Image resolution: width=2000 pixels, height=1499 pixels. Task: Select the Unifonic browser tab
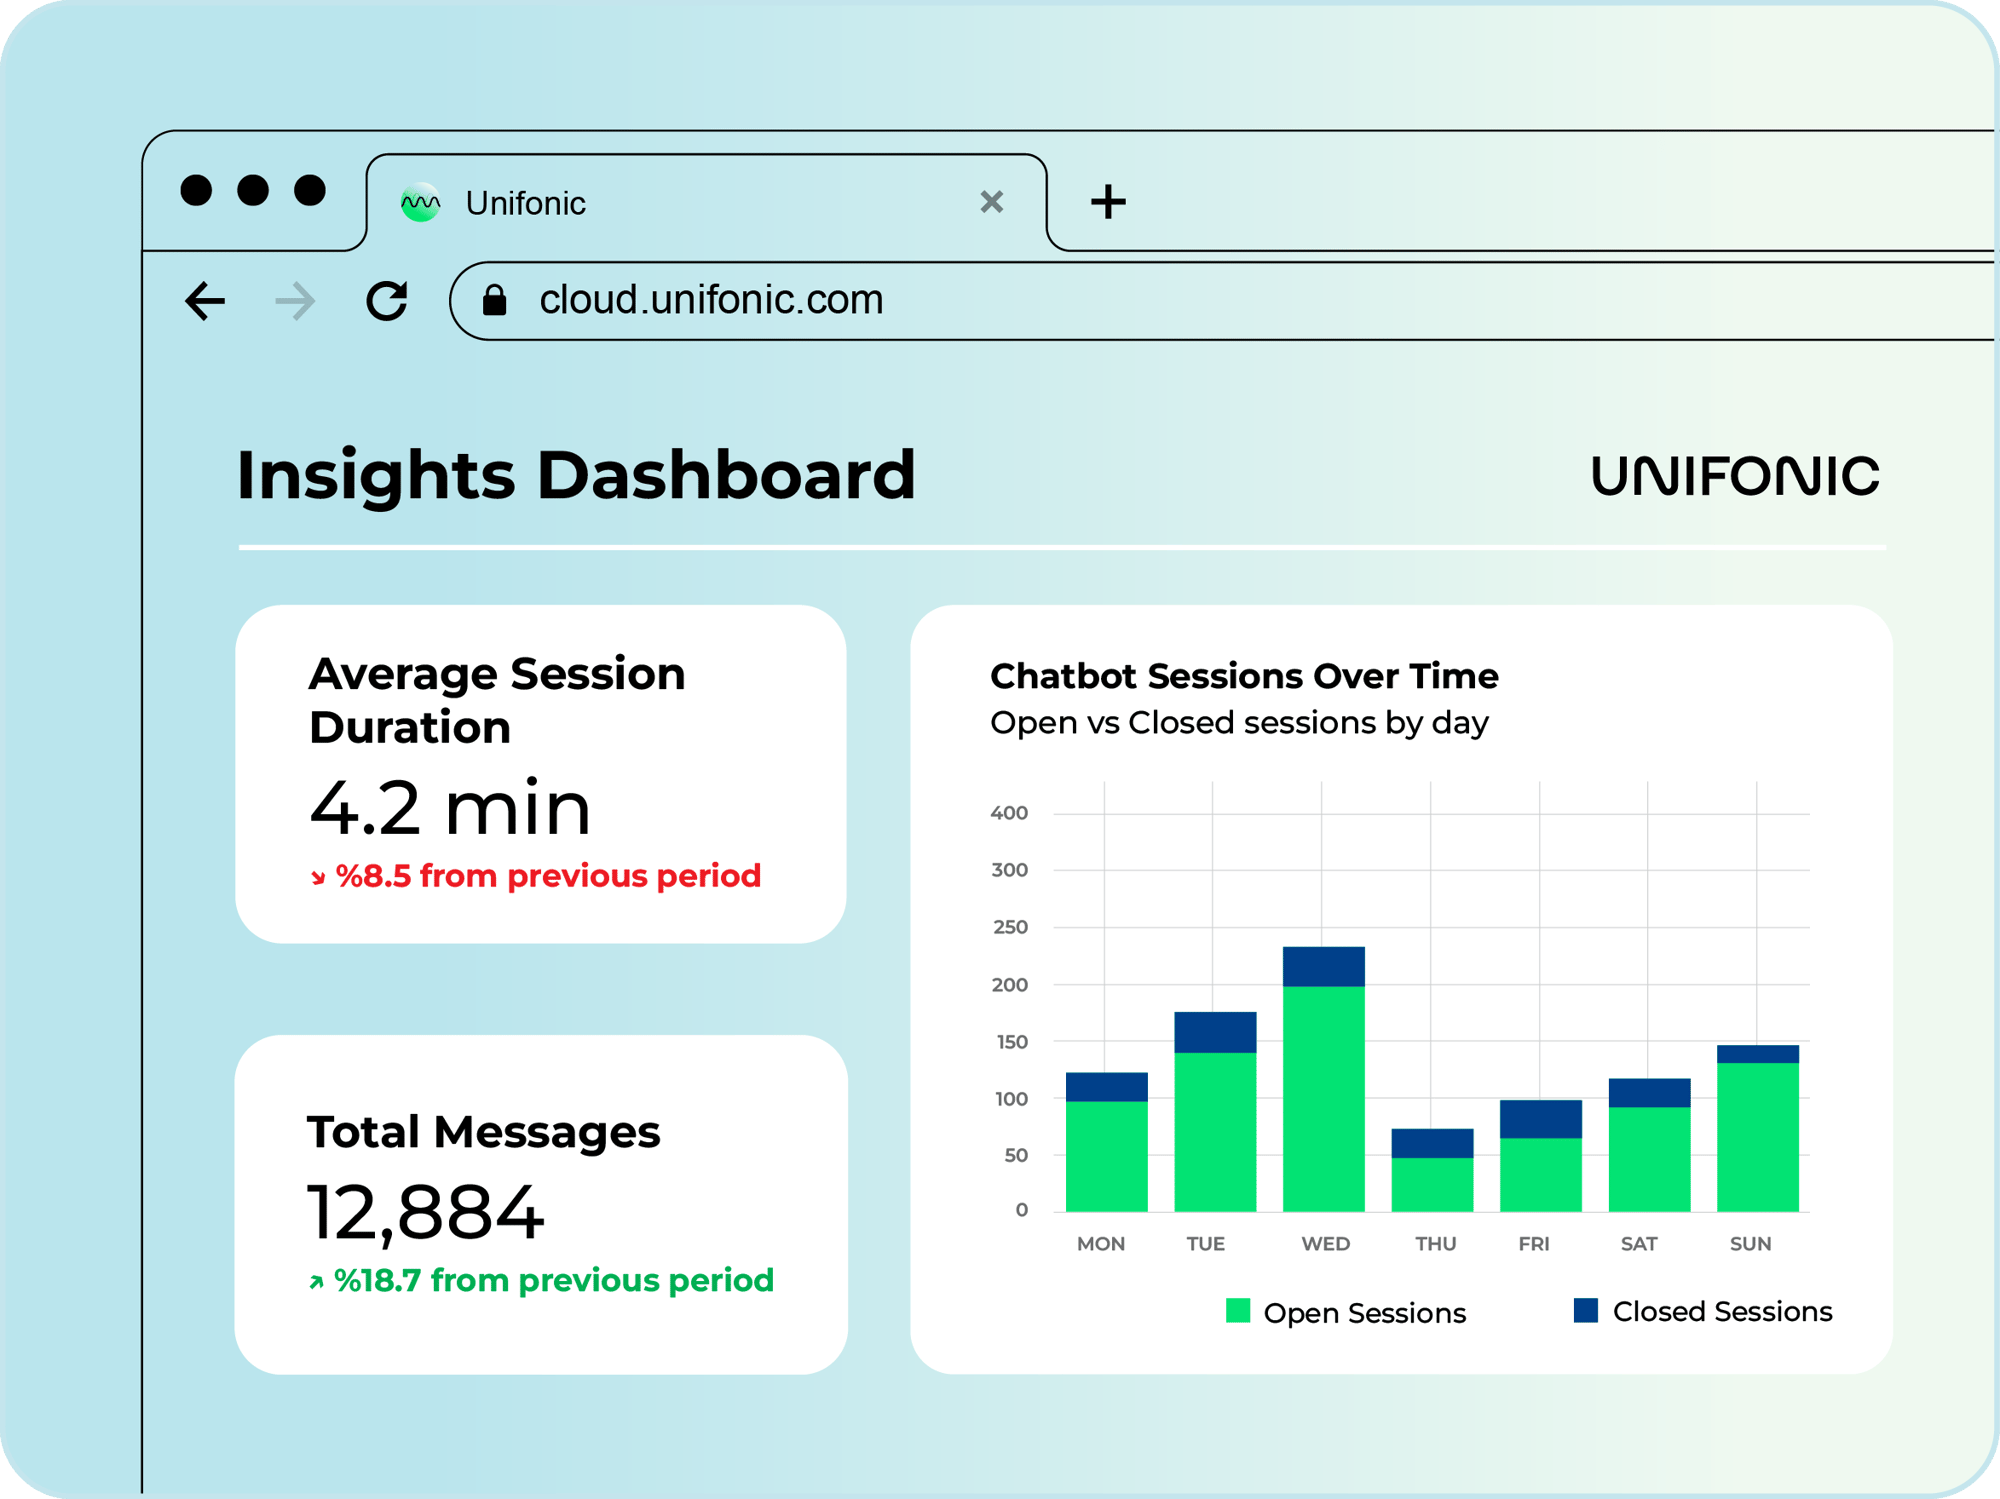(706, 202)
